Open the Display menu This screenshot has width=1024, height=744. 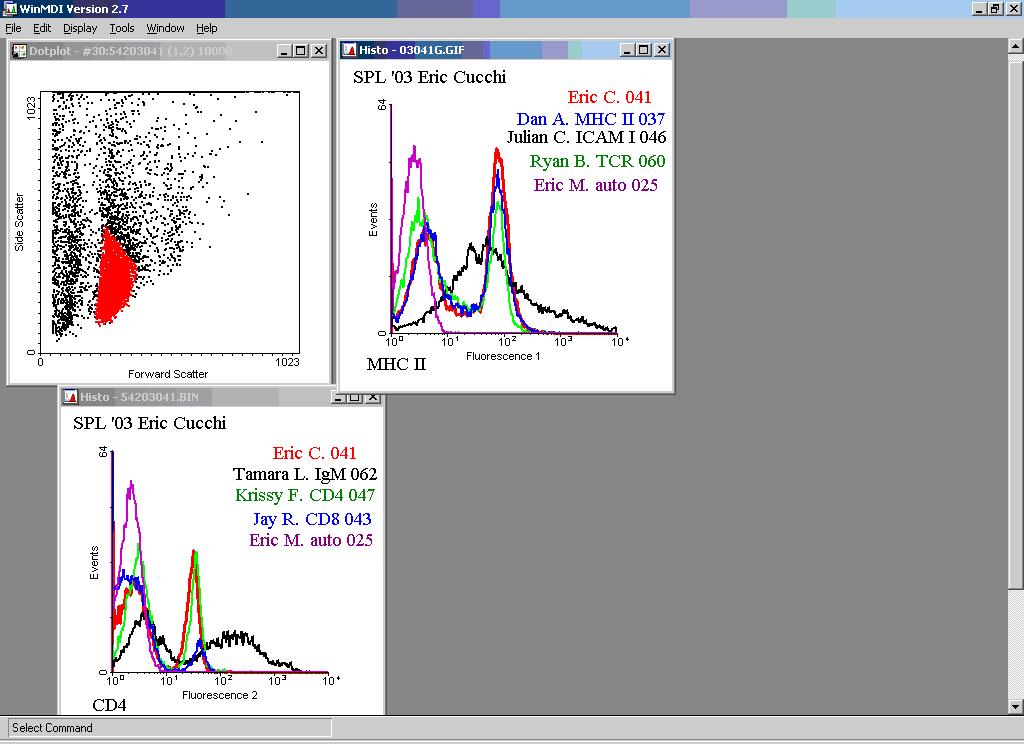tap(81, 28)
